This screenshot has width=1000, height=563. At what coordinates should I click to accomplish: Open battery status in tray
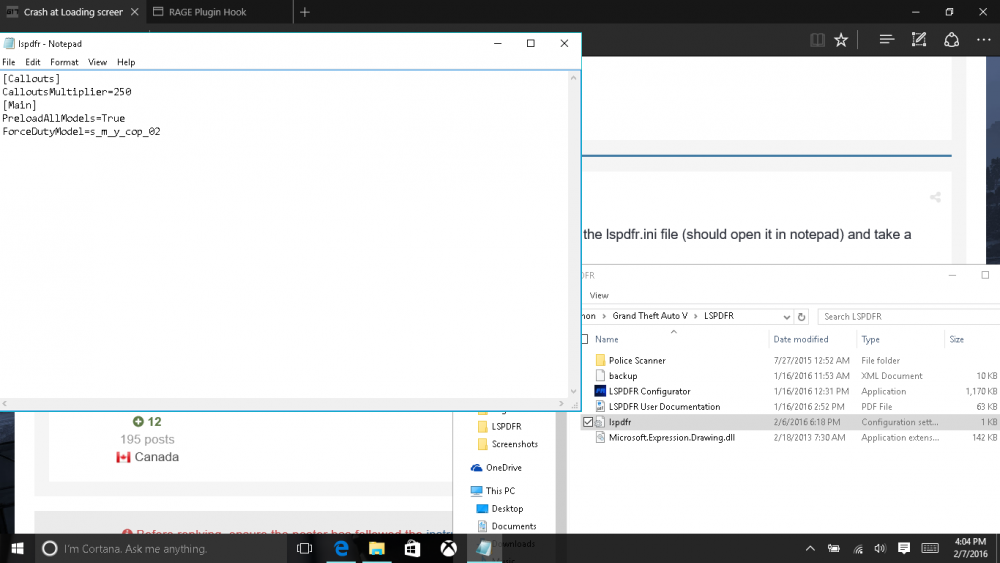[834, 548]
